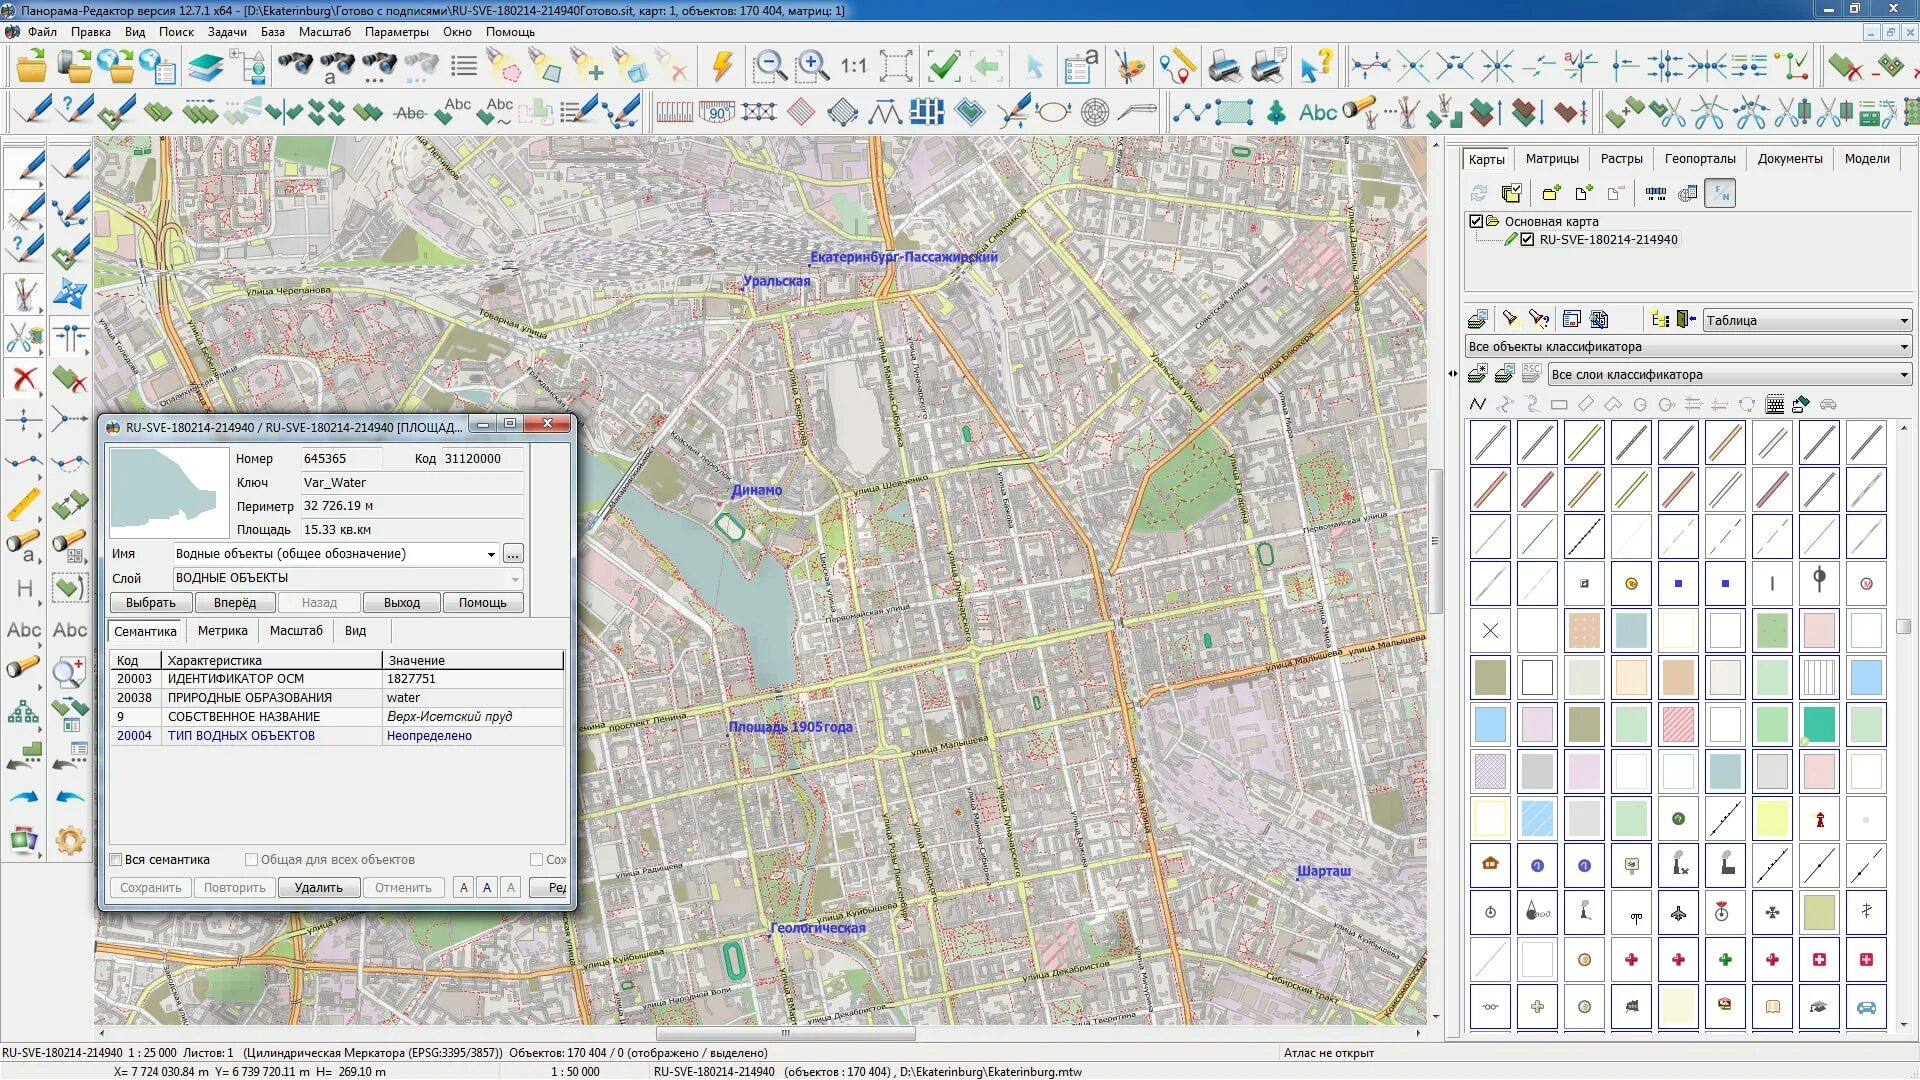The image size is (1920, 1080).
Task: Open the Задачи menu
Action: tap(227, 31)
